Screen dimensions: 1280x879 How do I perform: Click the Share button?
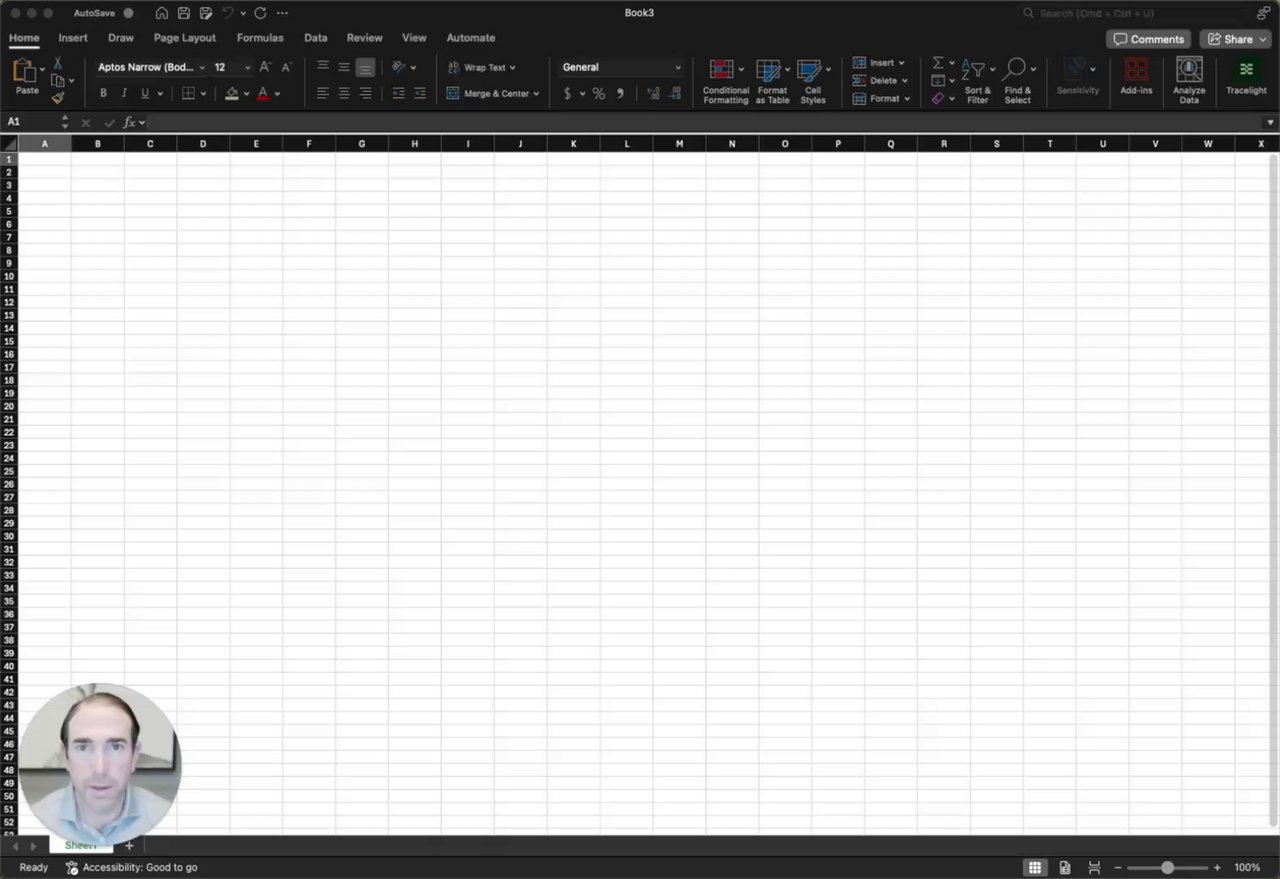point(1235,39)
